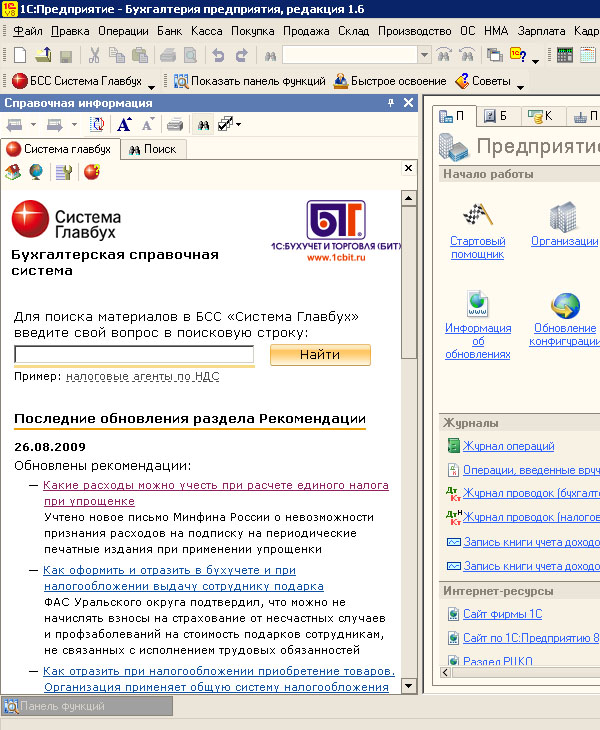Open the Банк menu
The image size is (600, 730).
(x=169, y=31)
